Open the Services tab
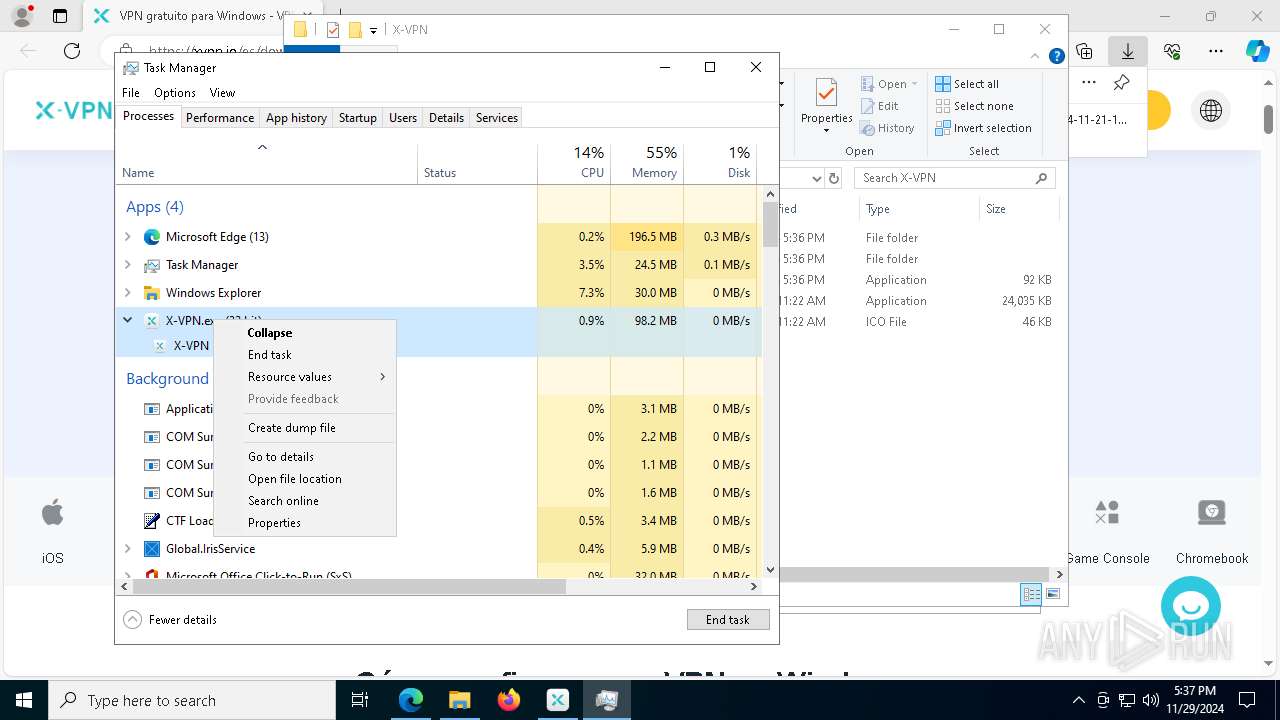Image resolution: width=1280 pixels, height=720 pixels. 497,118
